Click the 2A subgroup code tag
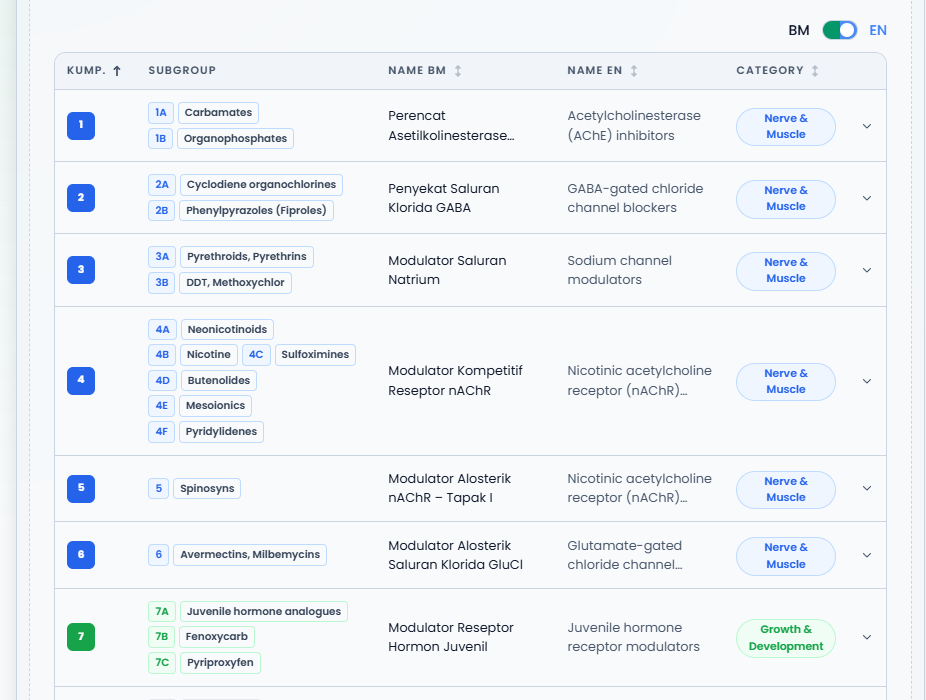Viewport: 926px width, 700px height. pos(162,185)
